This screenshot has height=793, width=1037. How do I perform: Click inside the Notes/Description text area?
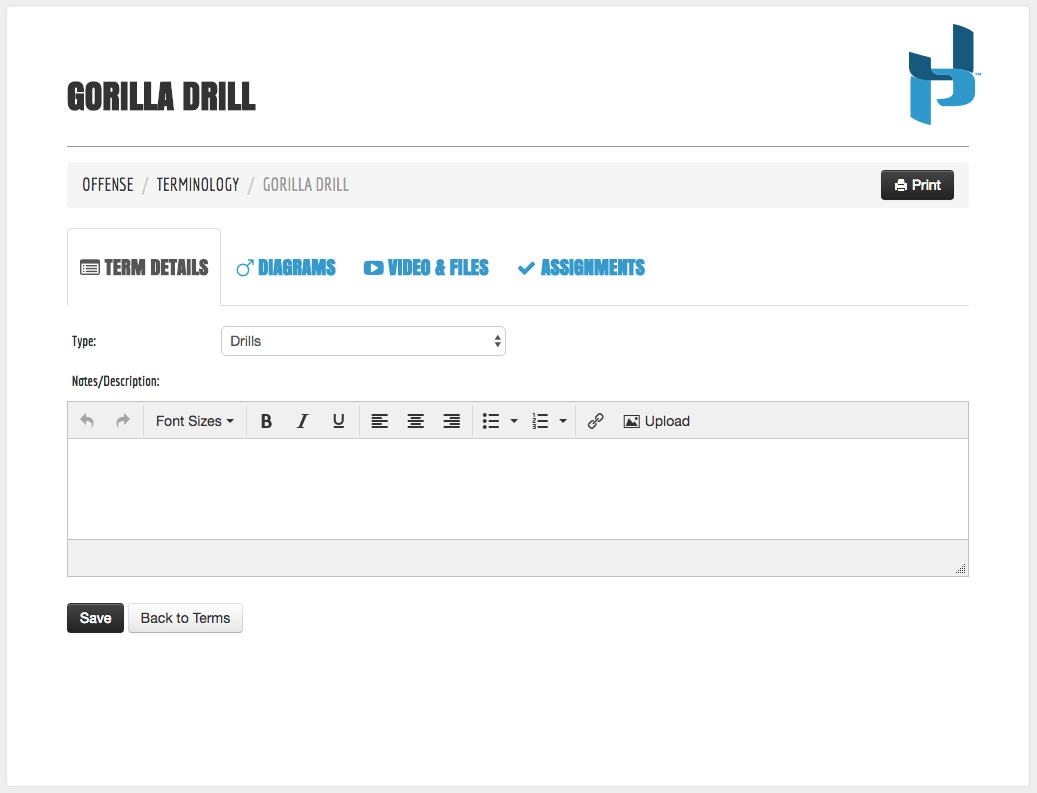(517, 489)
